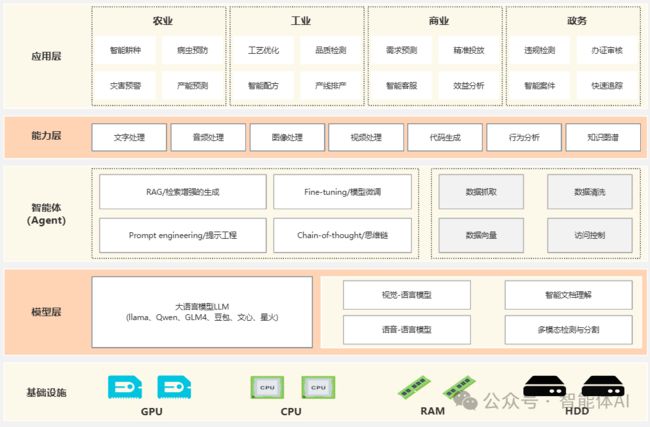Screen dimensions: 650x427
Task: Select 效益分析 under 商业
Action: (x=468, y=85)
